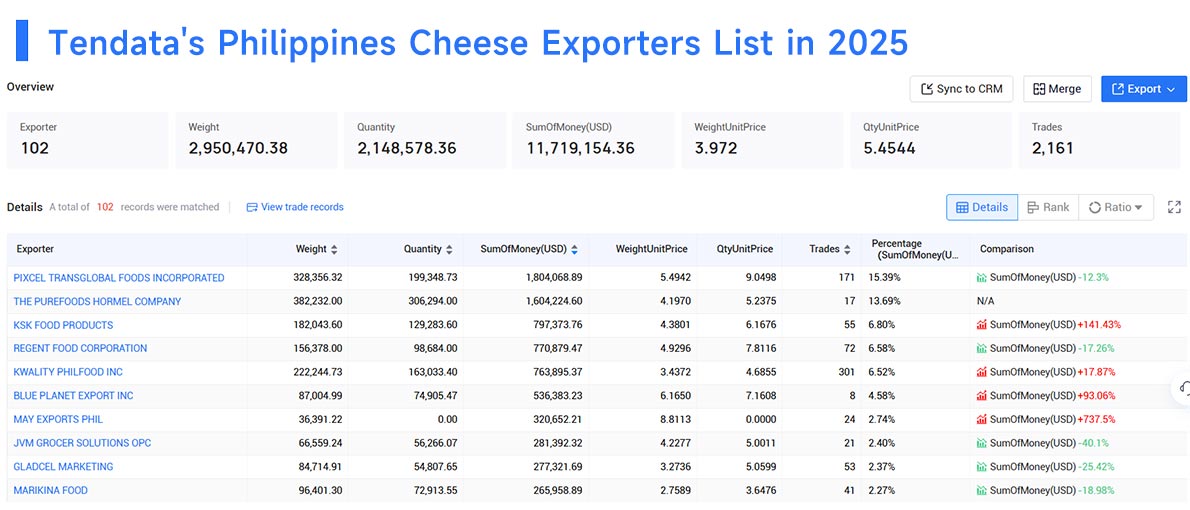1190x510 pixels.
Task: Open REGENT FOOD CORPORATION exporter link
Action: (80, 348)
